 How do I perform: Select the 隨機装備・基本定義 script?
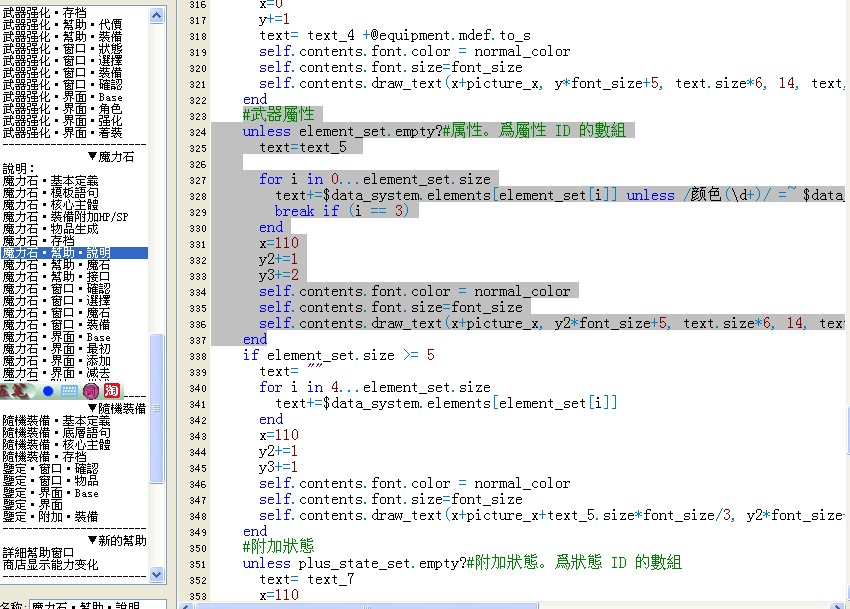(x=56, y=421)
